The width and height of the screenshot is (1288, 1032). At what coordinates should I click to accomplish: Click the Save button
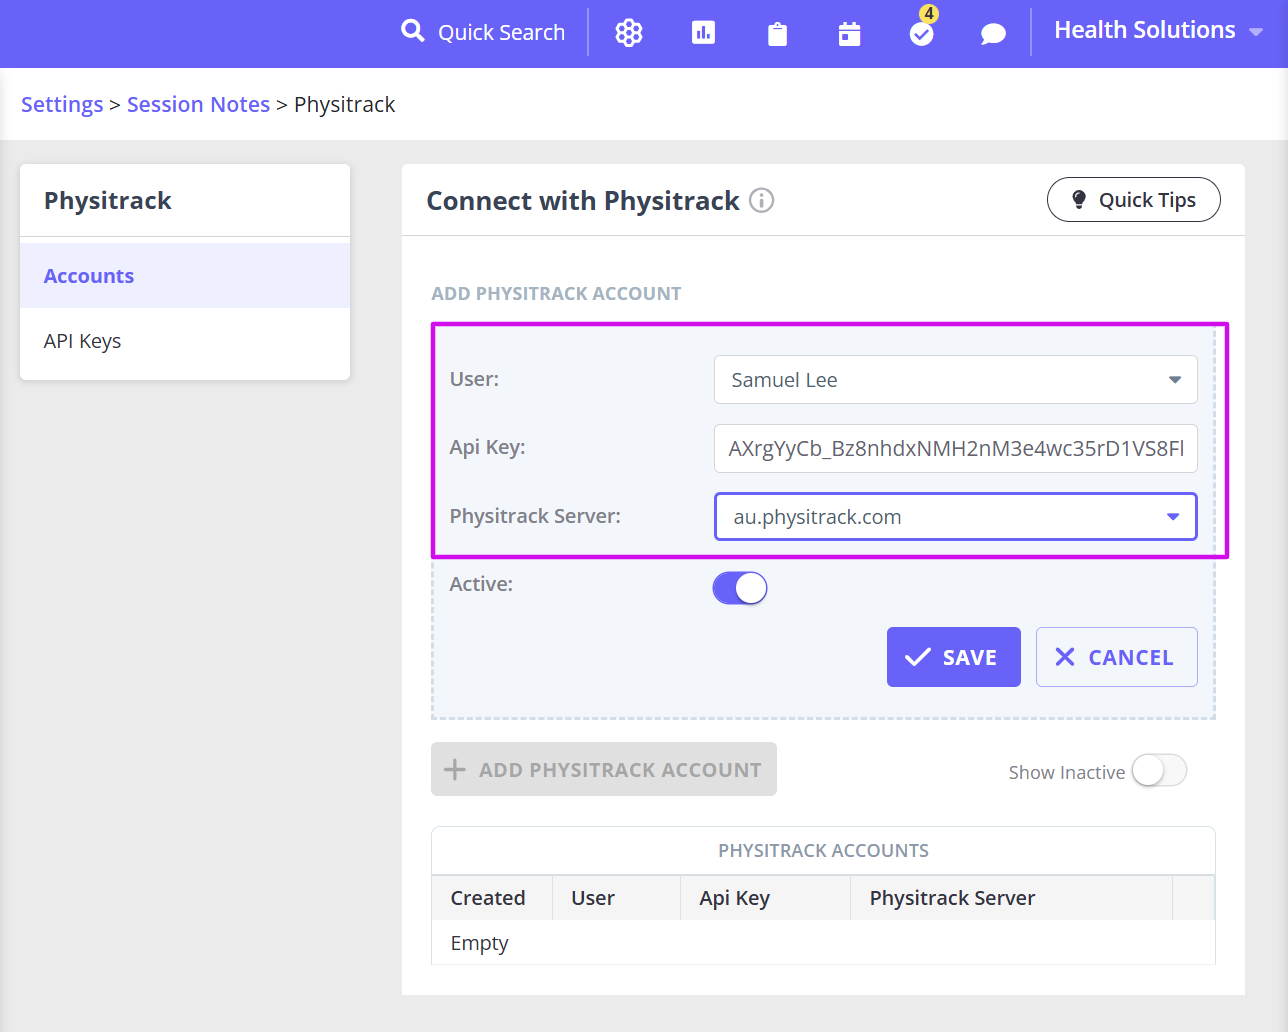(x=954, y=657)
